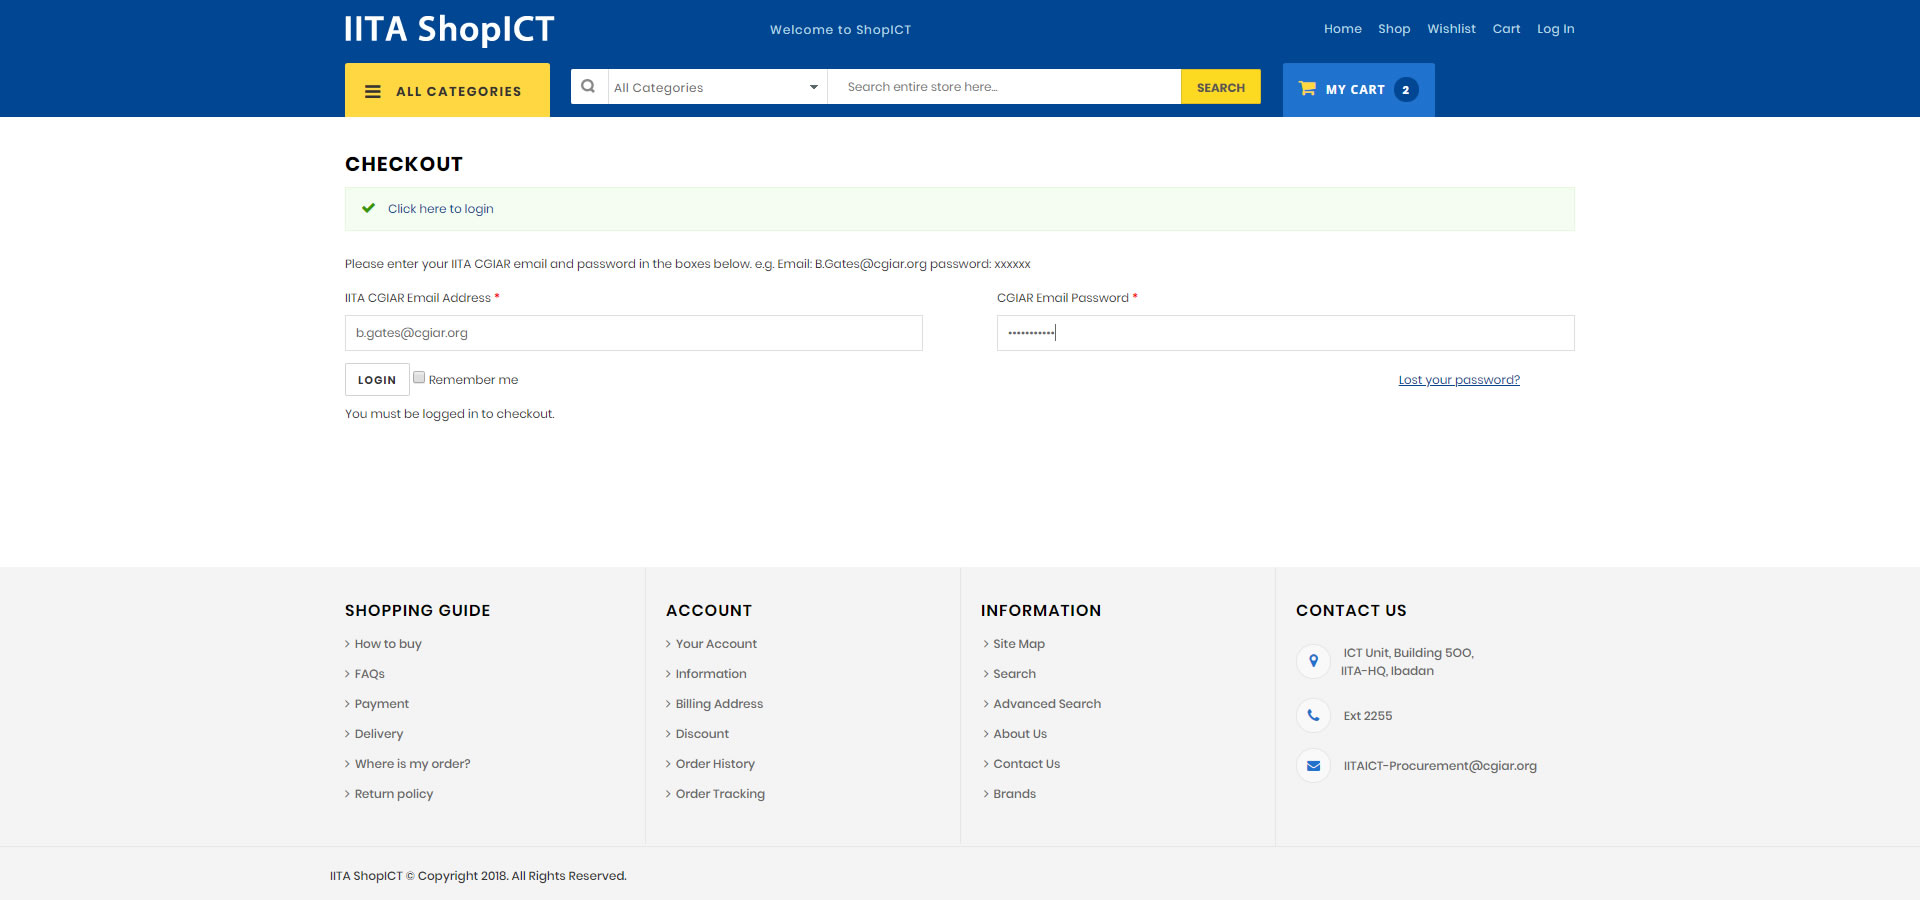
Task: Open Cart in the top navigation
Action: pos(1506,29)
